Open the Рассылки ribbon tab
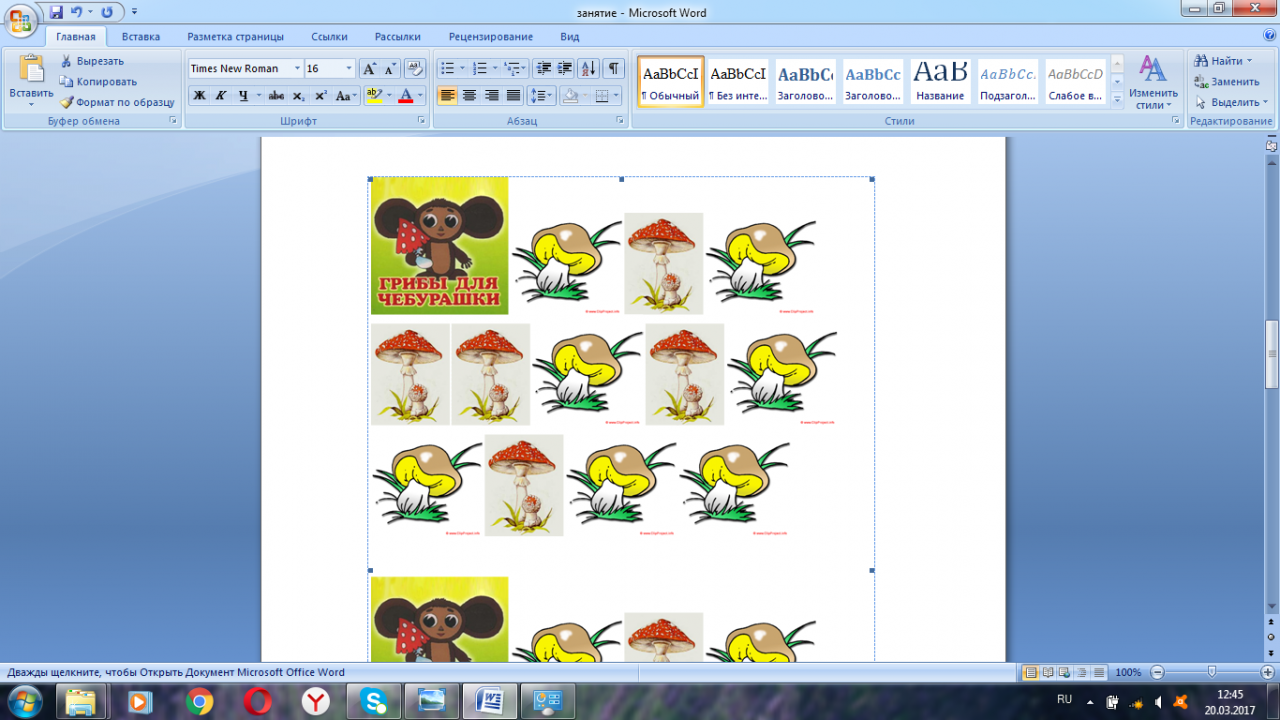This screenshot has height=720, width=1280. [x=398, y=37]
